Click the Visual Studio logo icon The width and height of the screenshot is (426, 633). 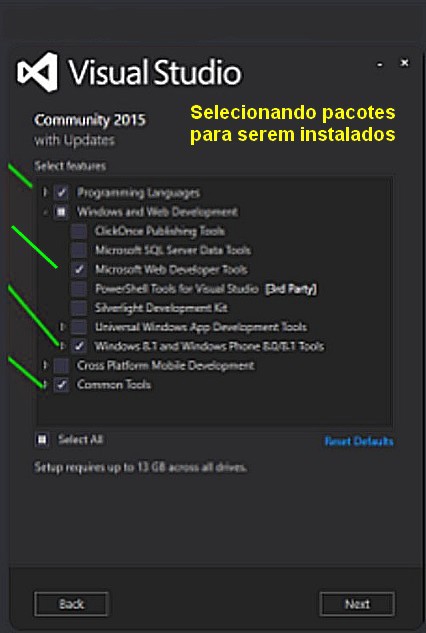[38, 72]
